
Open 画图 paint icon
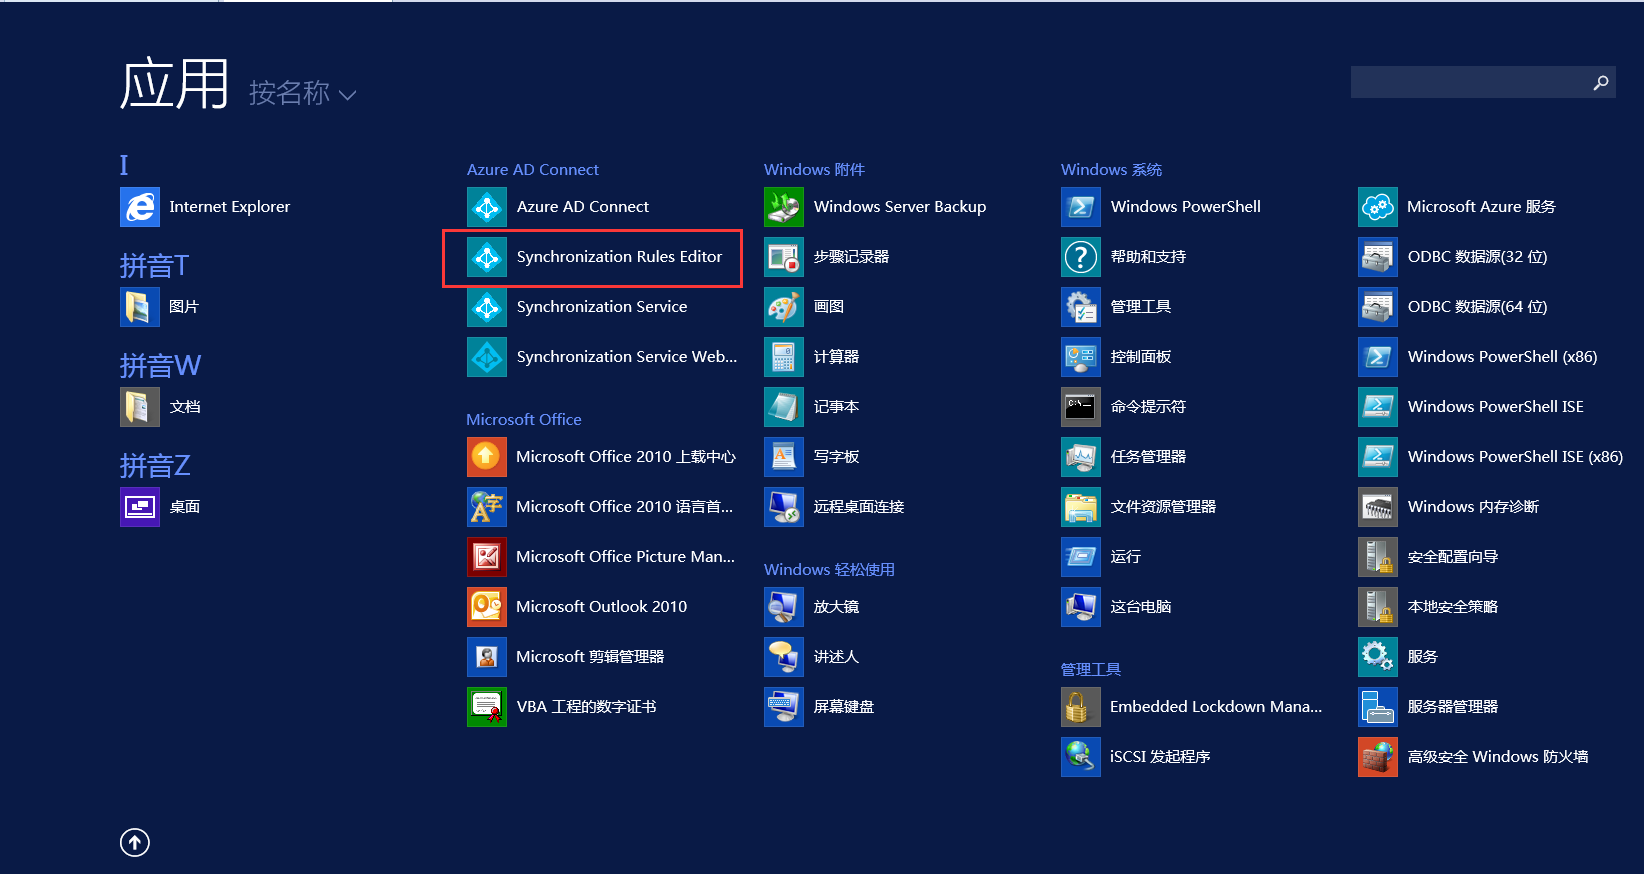pos(784,307)
